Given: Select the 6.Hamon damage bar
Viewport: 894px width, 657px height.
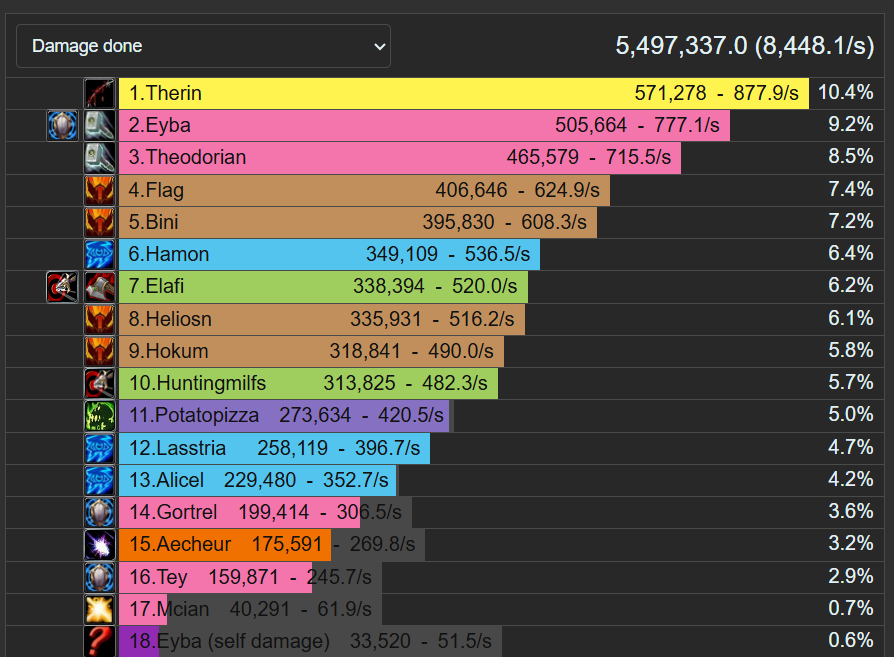Looking at the screenshot, I should coord(329,254).
